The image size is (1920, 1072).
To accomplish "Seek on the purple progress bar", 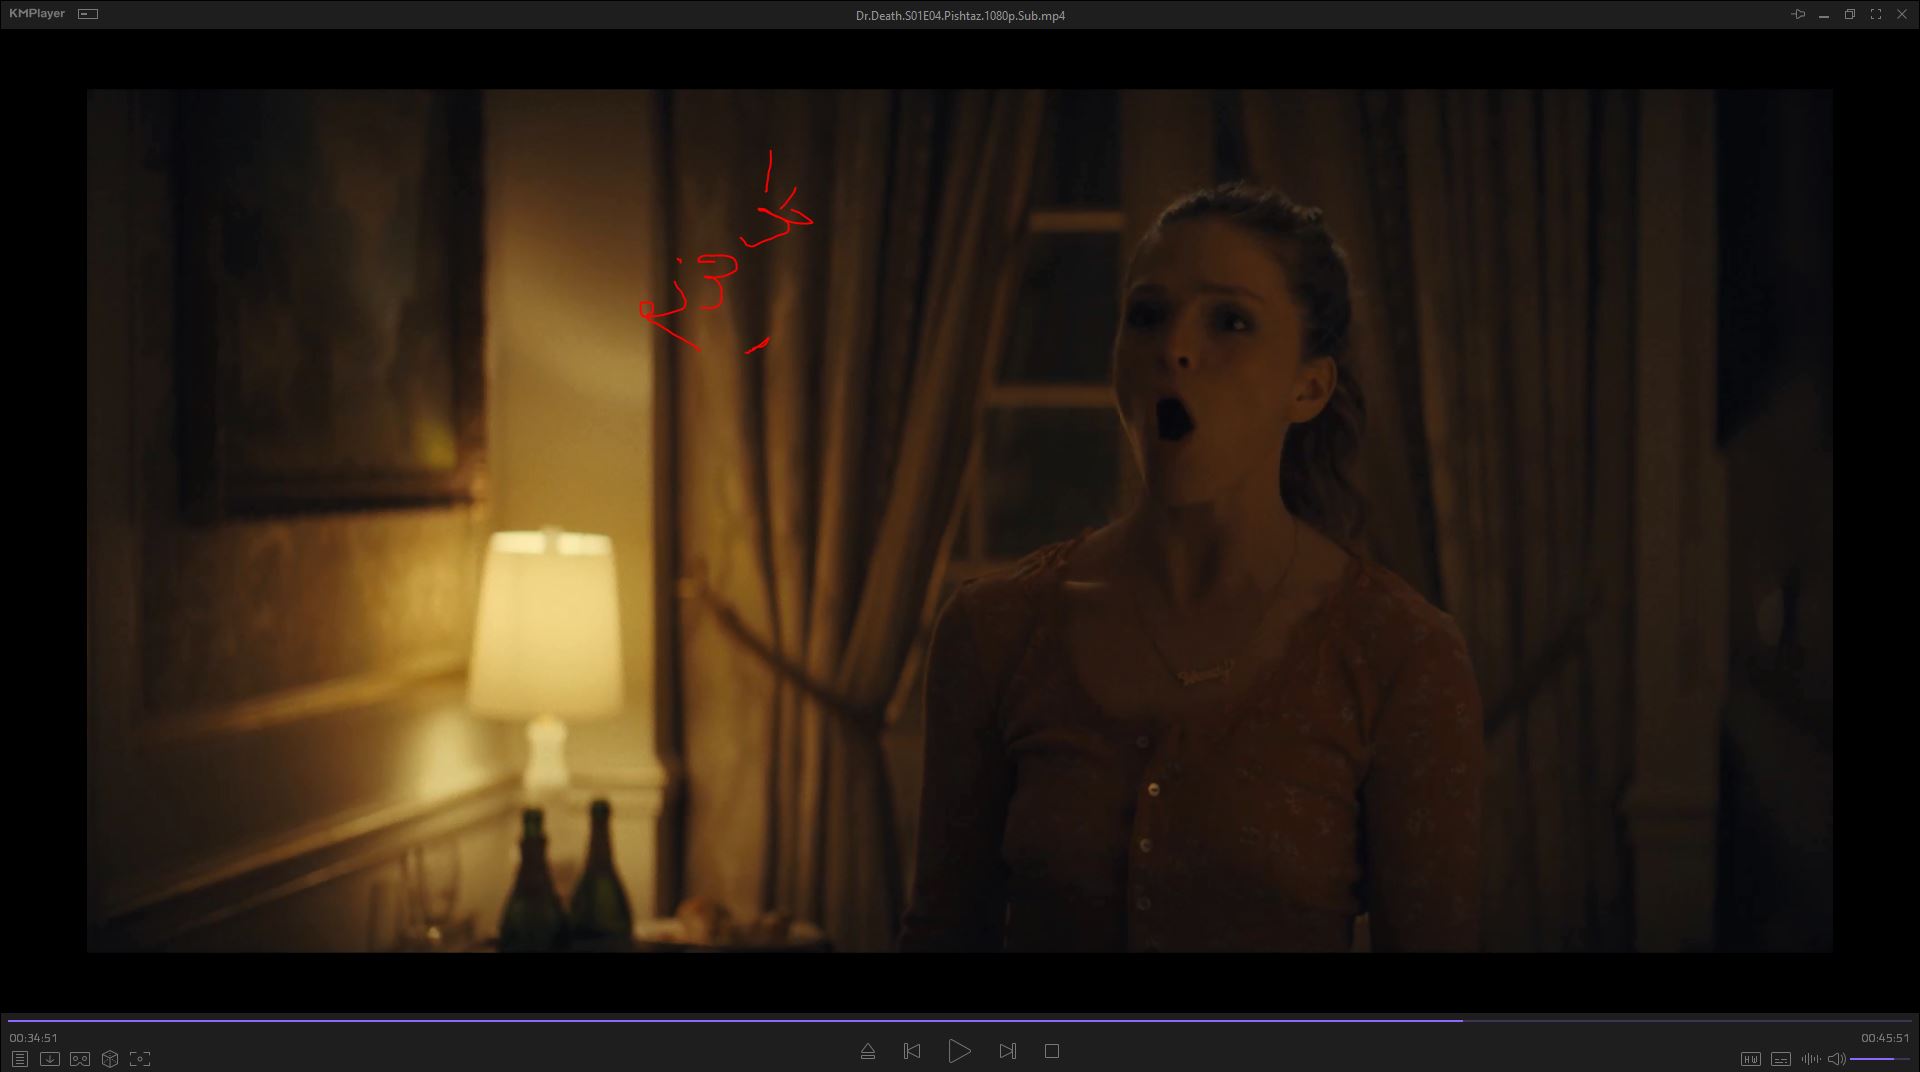I will [x=735, y=1021].
